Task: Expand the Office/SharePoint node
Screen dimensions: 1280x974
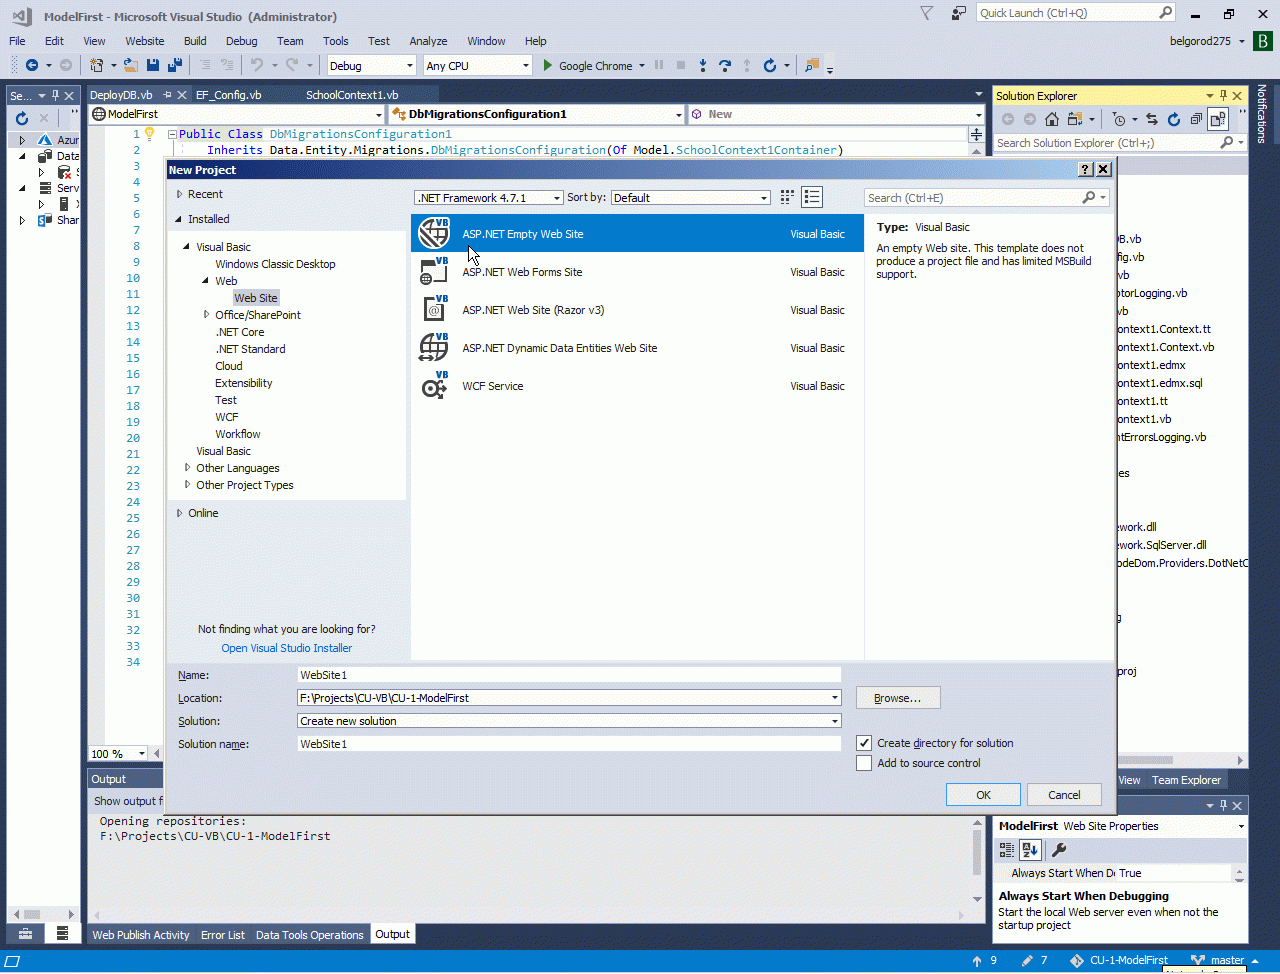Action: click(207, 315)
